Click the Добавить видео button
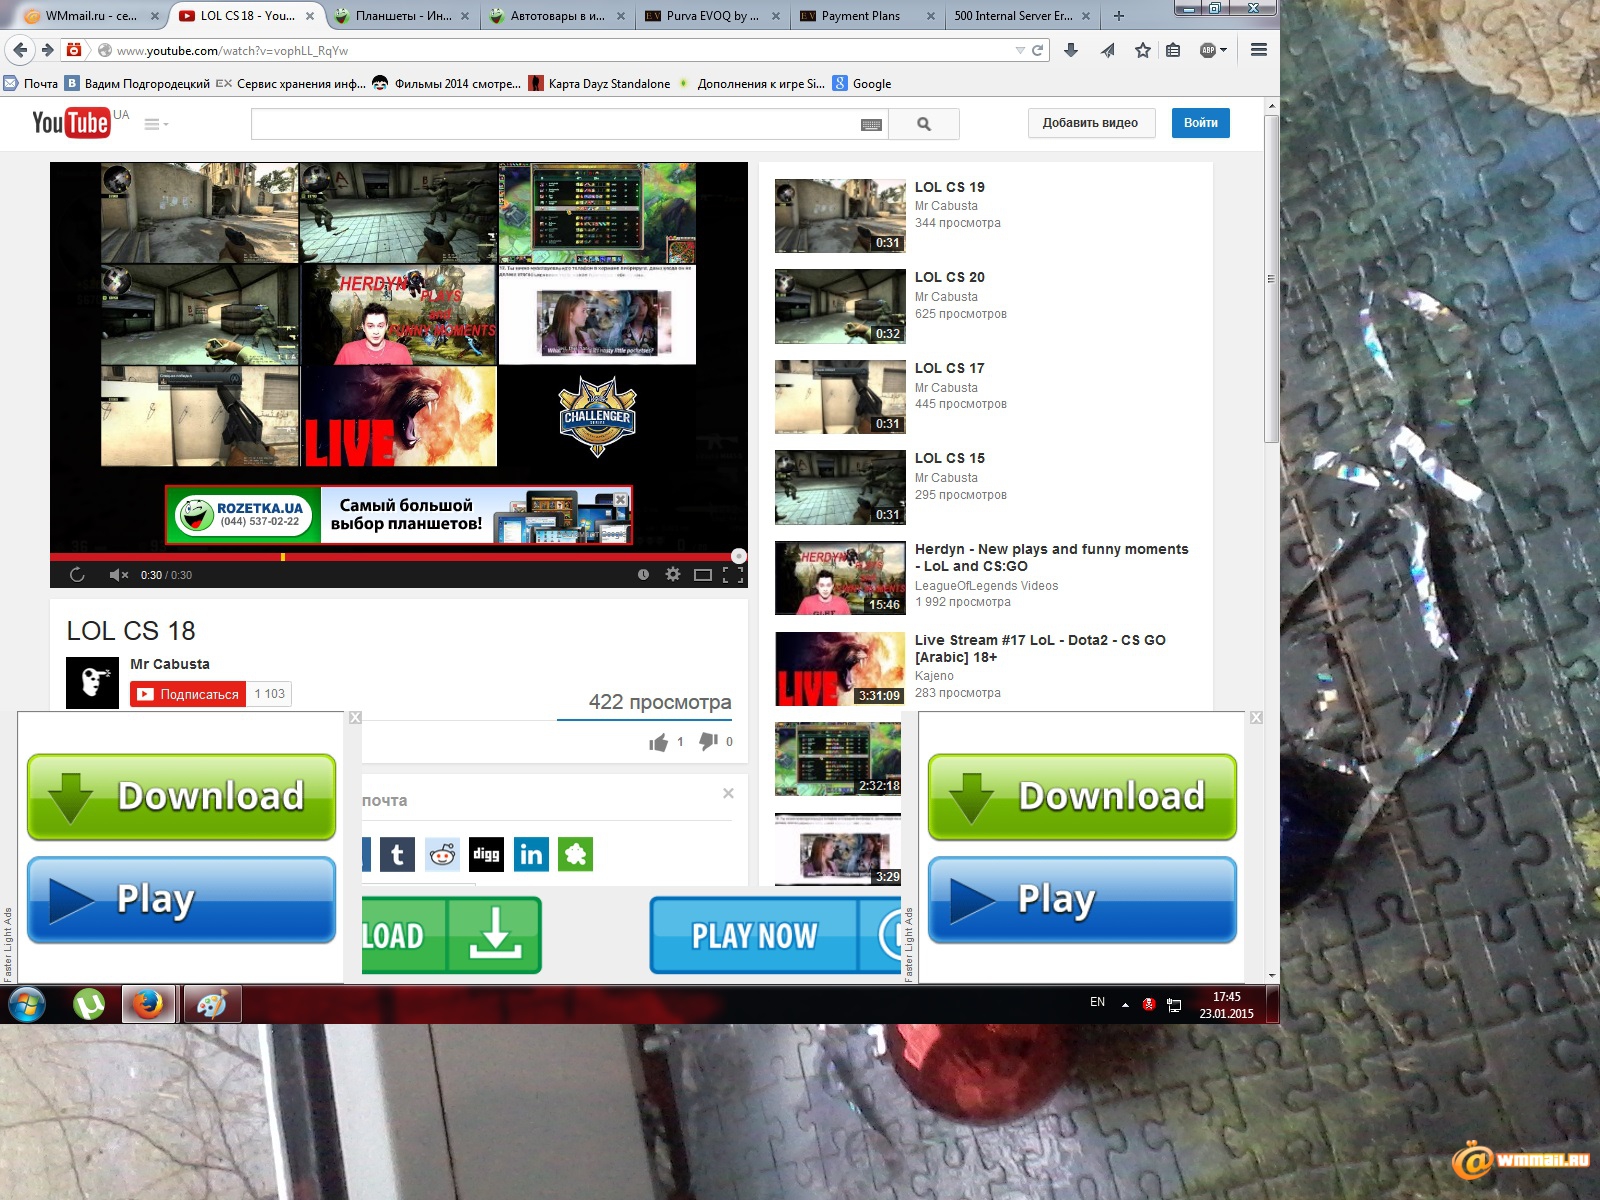The width and height of the screenshot is (1600, 1200). coord(1090,123)
